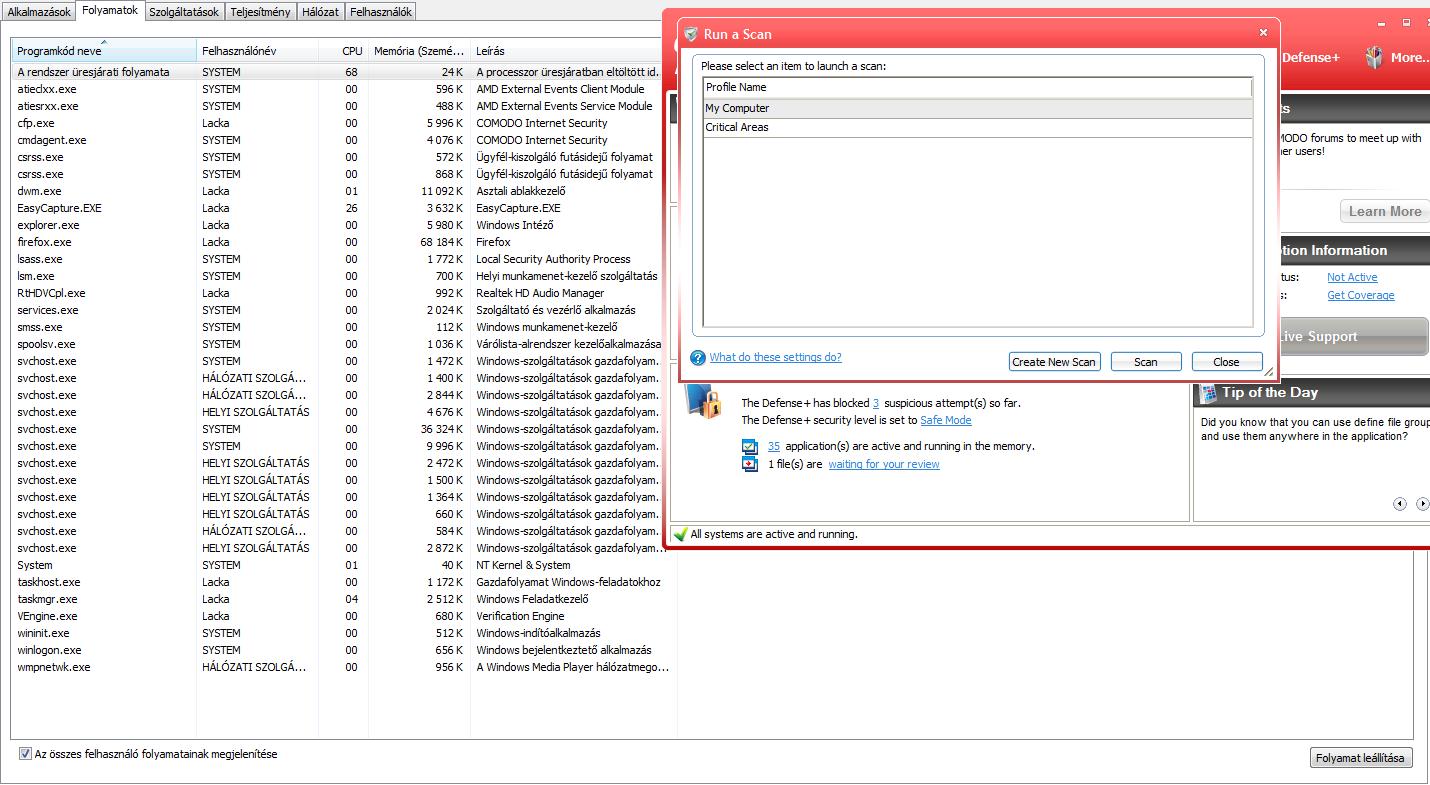Click green checkmark icon in COMODO status bar
The width and height of the screenshot is (1430, 785).
point(680,534)
